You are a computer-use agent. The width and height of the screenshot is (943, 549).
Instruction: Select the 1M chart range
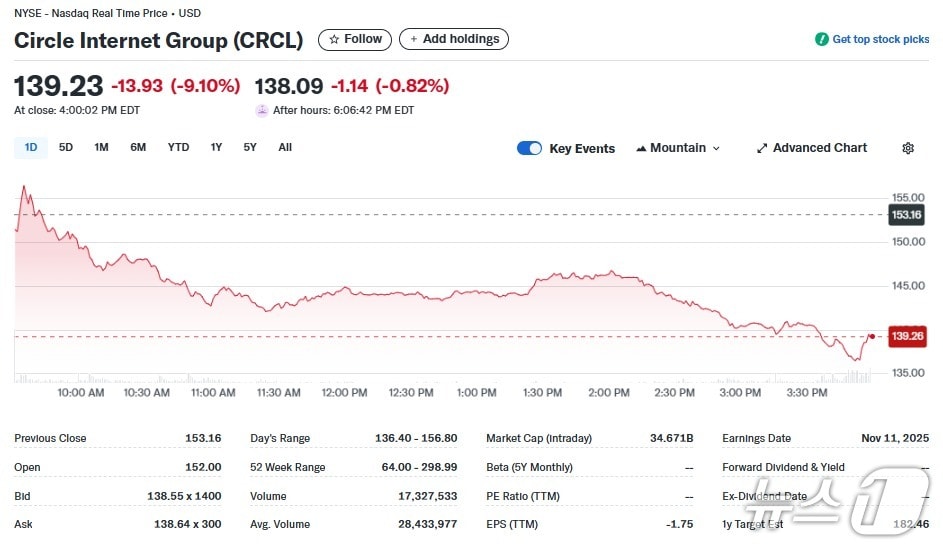(x=101, y=148)
